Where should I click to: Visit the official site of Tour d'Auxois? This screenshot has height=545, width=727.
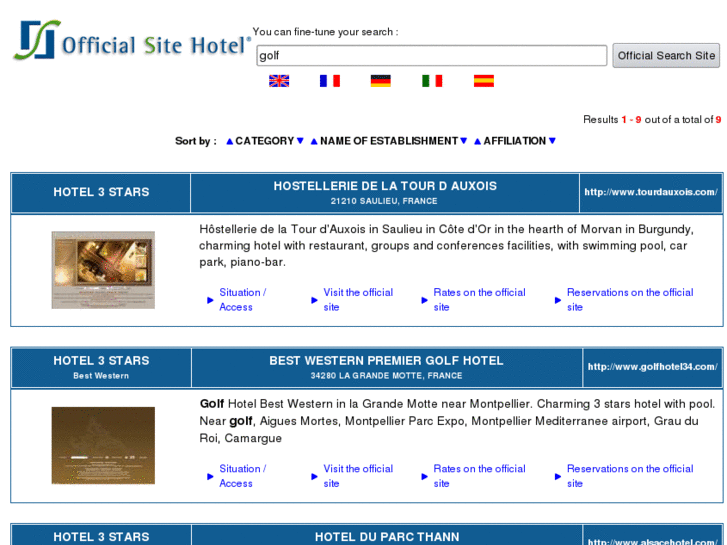pyautogui.click(x=358, y=300)
